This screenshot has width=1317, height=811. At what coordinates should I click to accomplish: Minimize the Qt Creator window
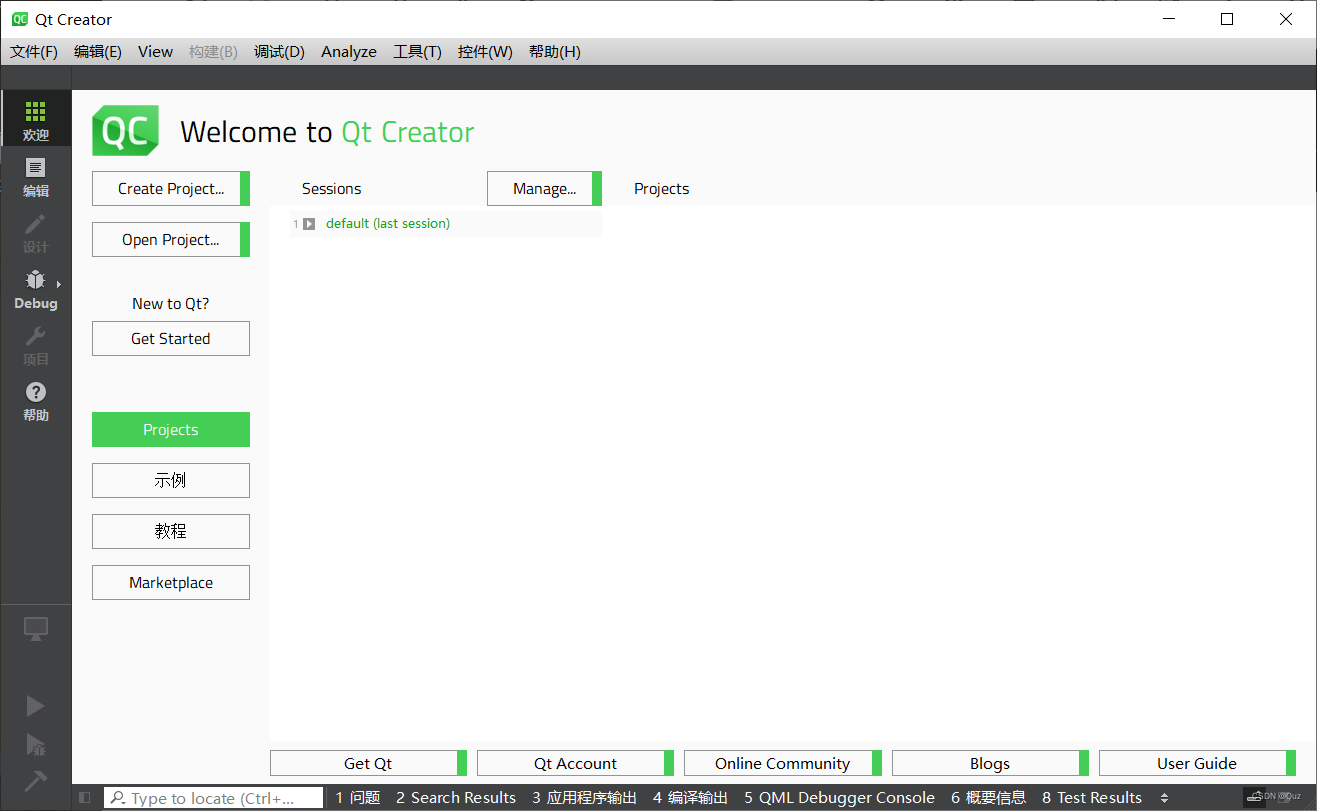click(1168, 19)
